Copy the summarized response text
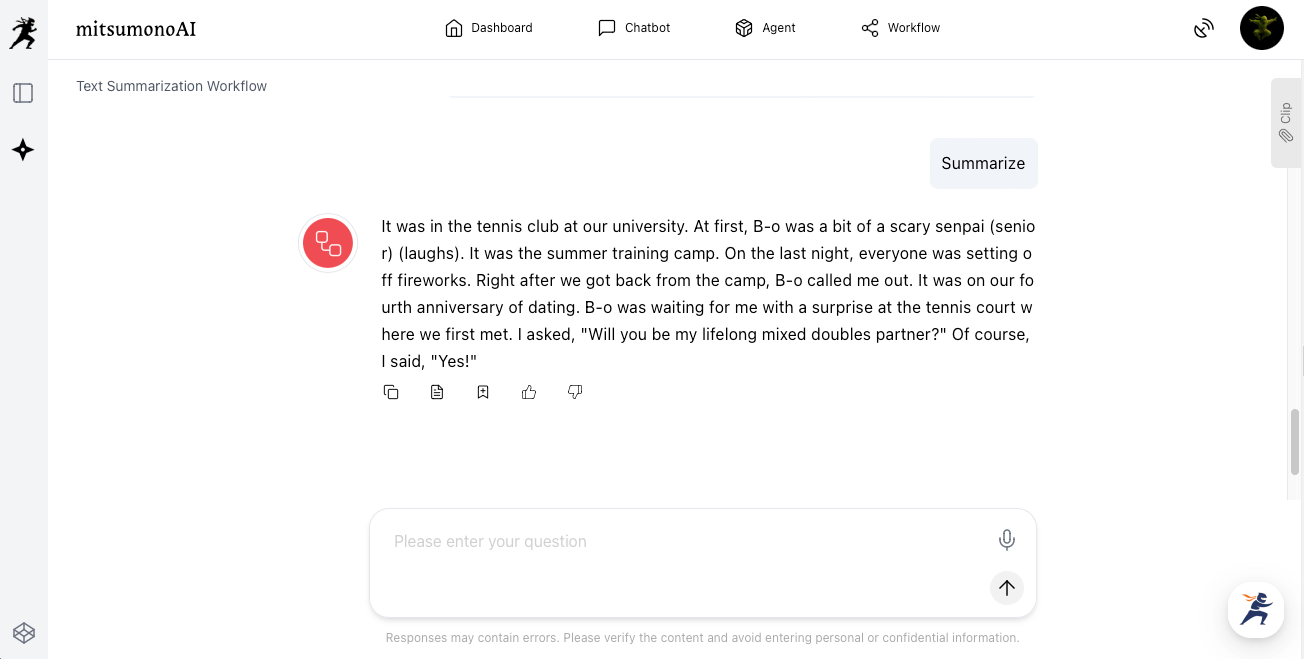1304x659 pixels. pos(391,392)
